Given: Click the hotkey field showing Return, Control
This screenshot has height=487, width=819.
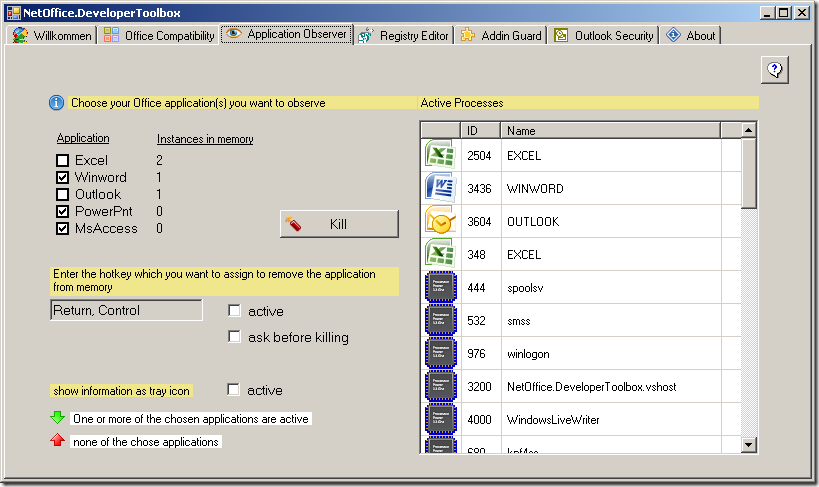Looking at the screenshot, I should [x=126, y=311].
